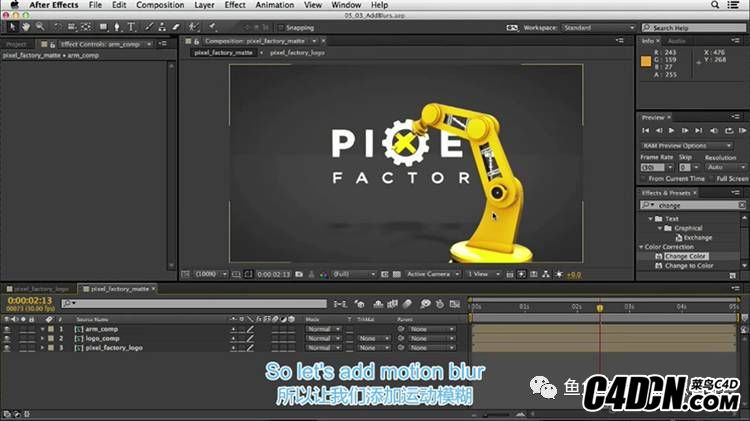Open the Workspace Standard dropdown

tap(598, 28)
